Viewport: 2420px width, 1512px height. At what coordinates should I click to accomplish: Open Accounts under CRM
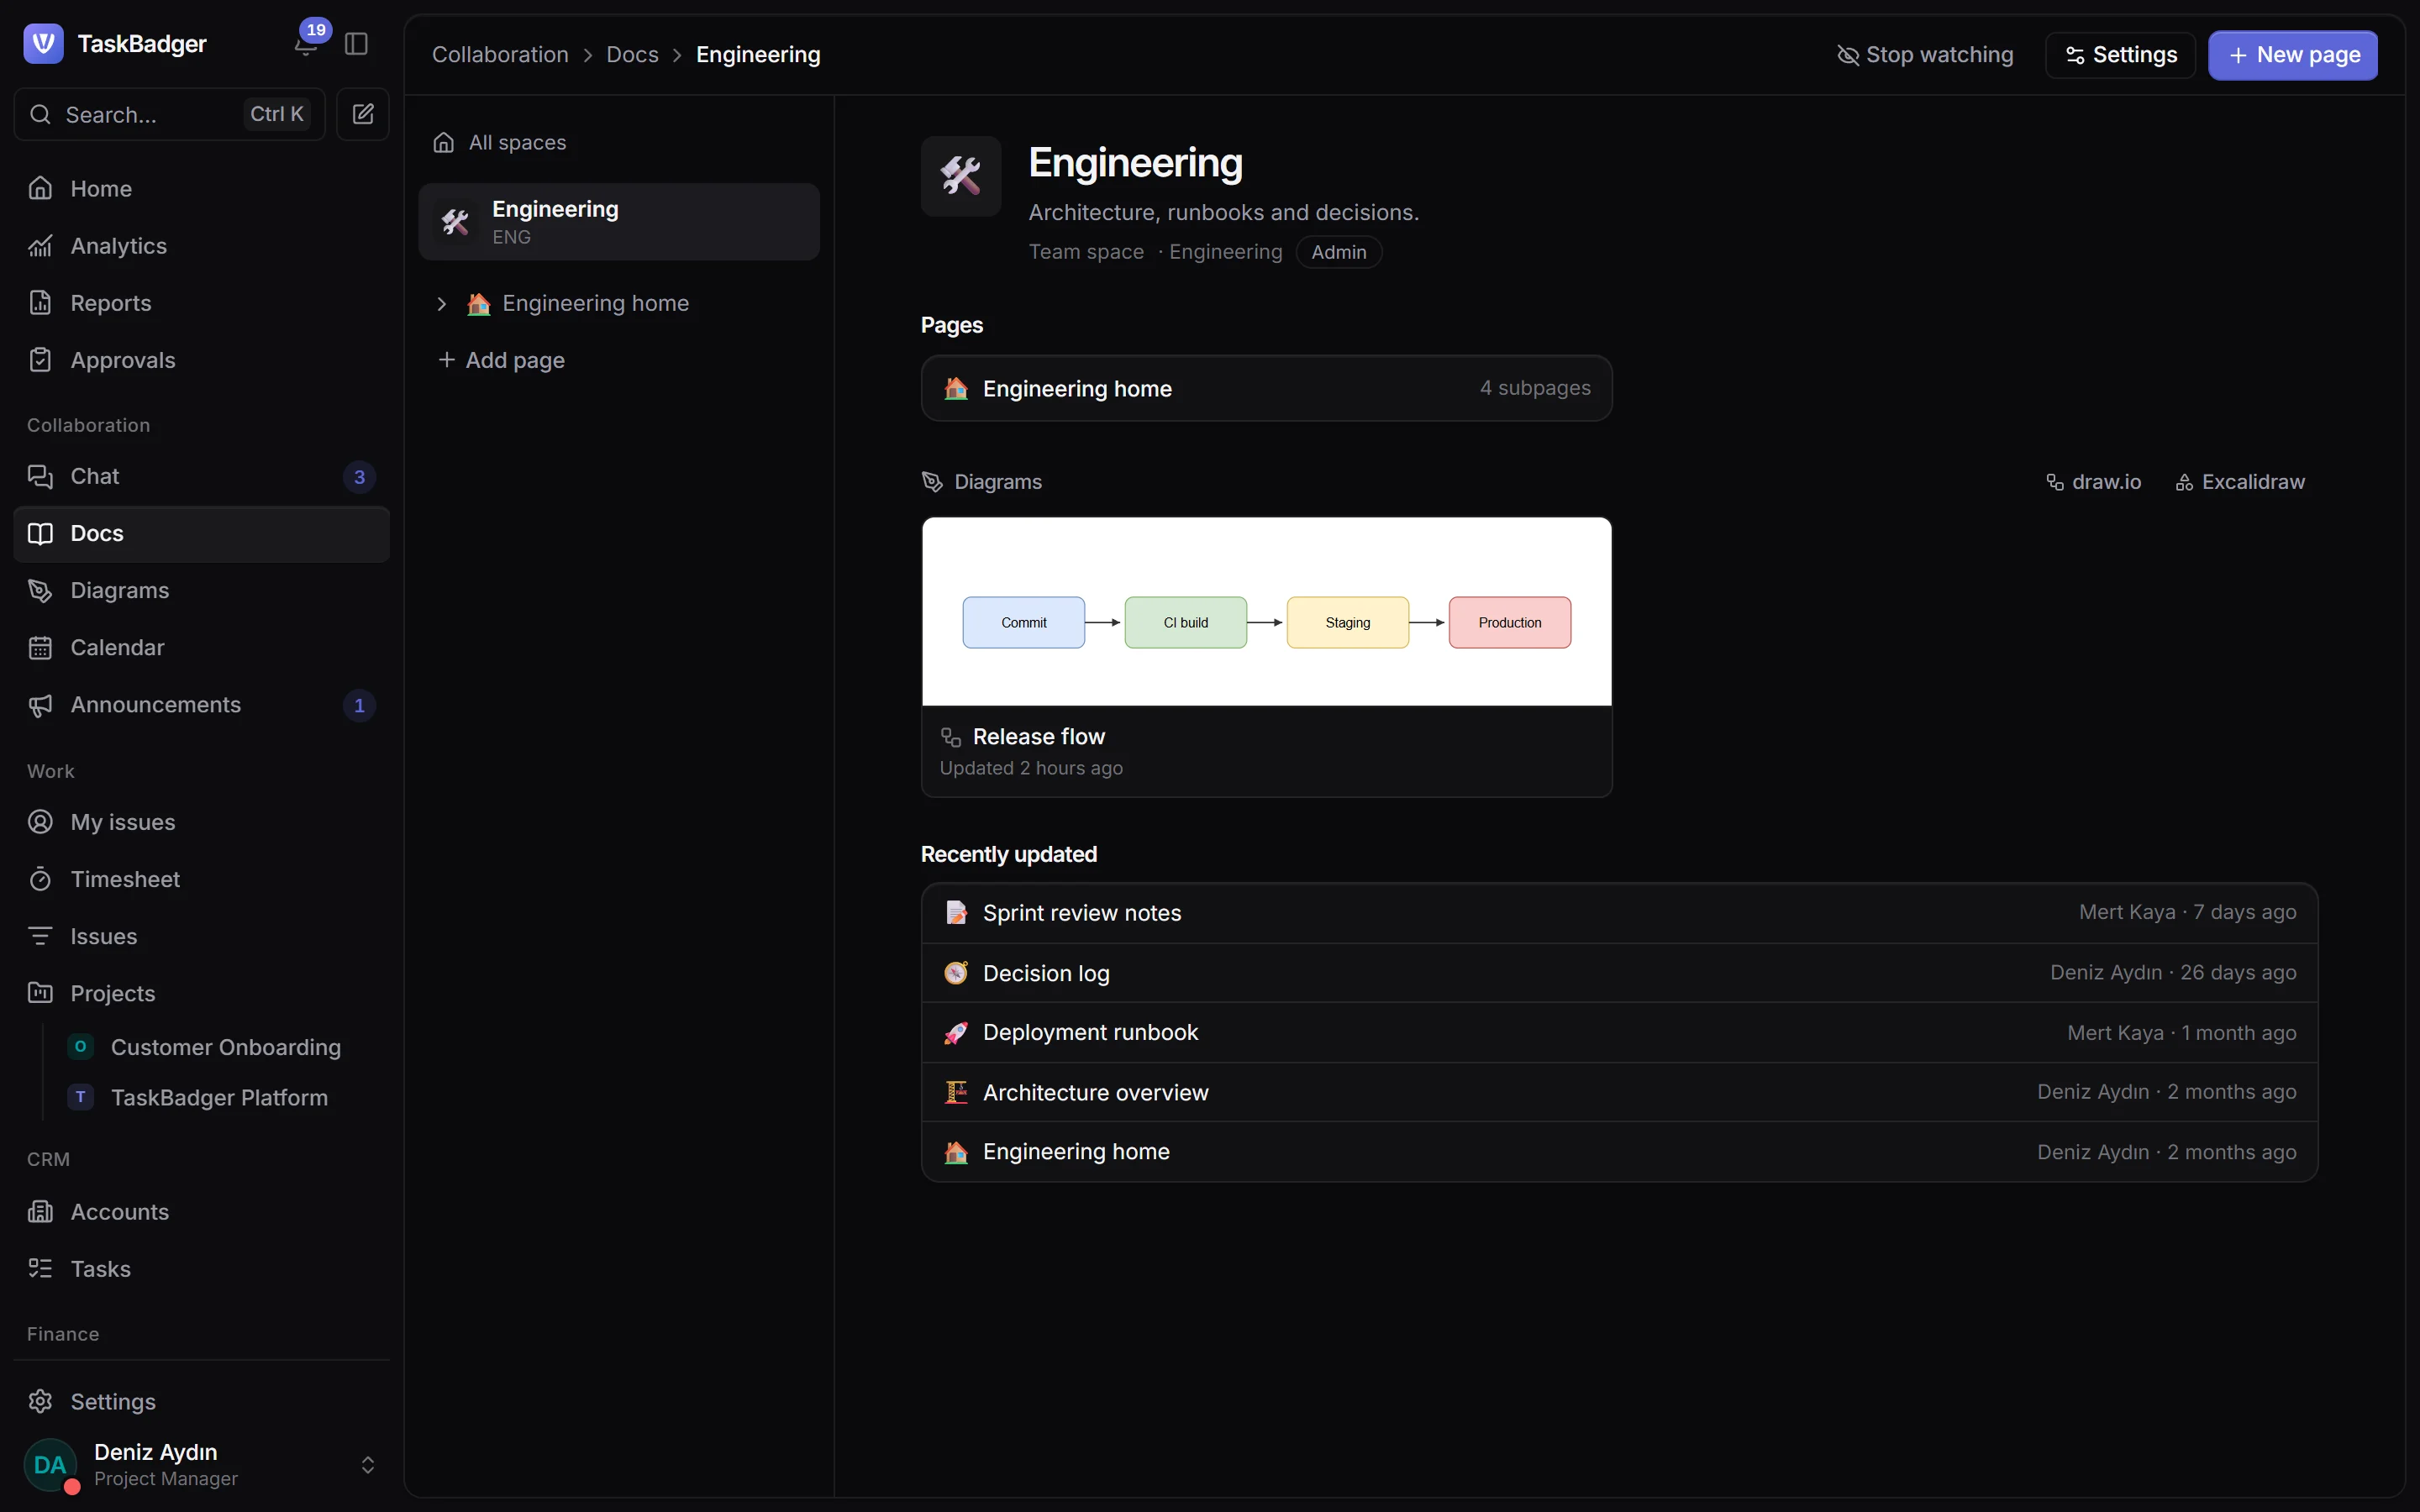point(201,1212)
